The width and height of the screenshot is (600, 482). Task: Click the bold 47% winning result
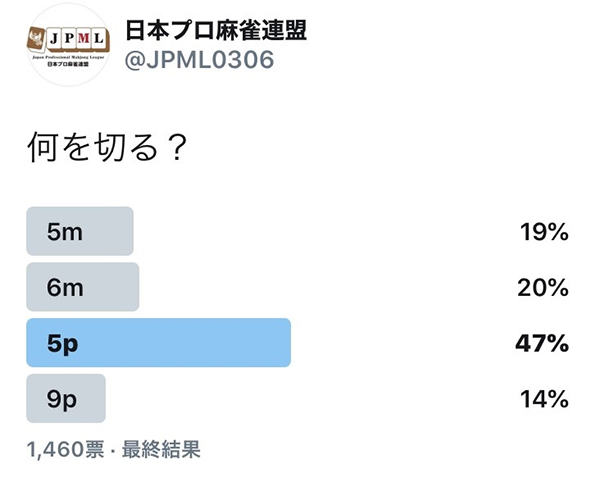click(542, 343)
